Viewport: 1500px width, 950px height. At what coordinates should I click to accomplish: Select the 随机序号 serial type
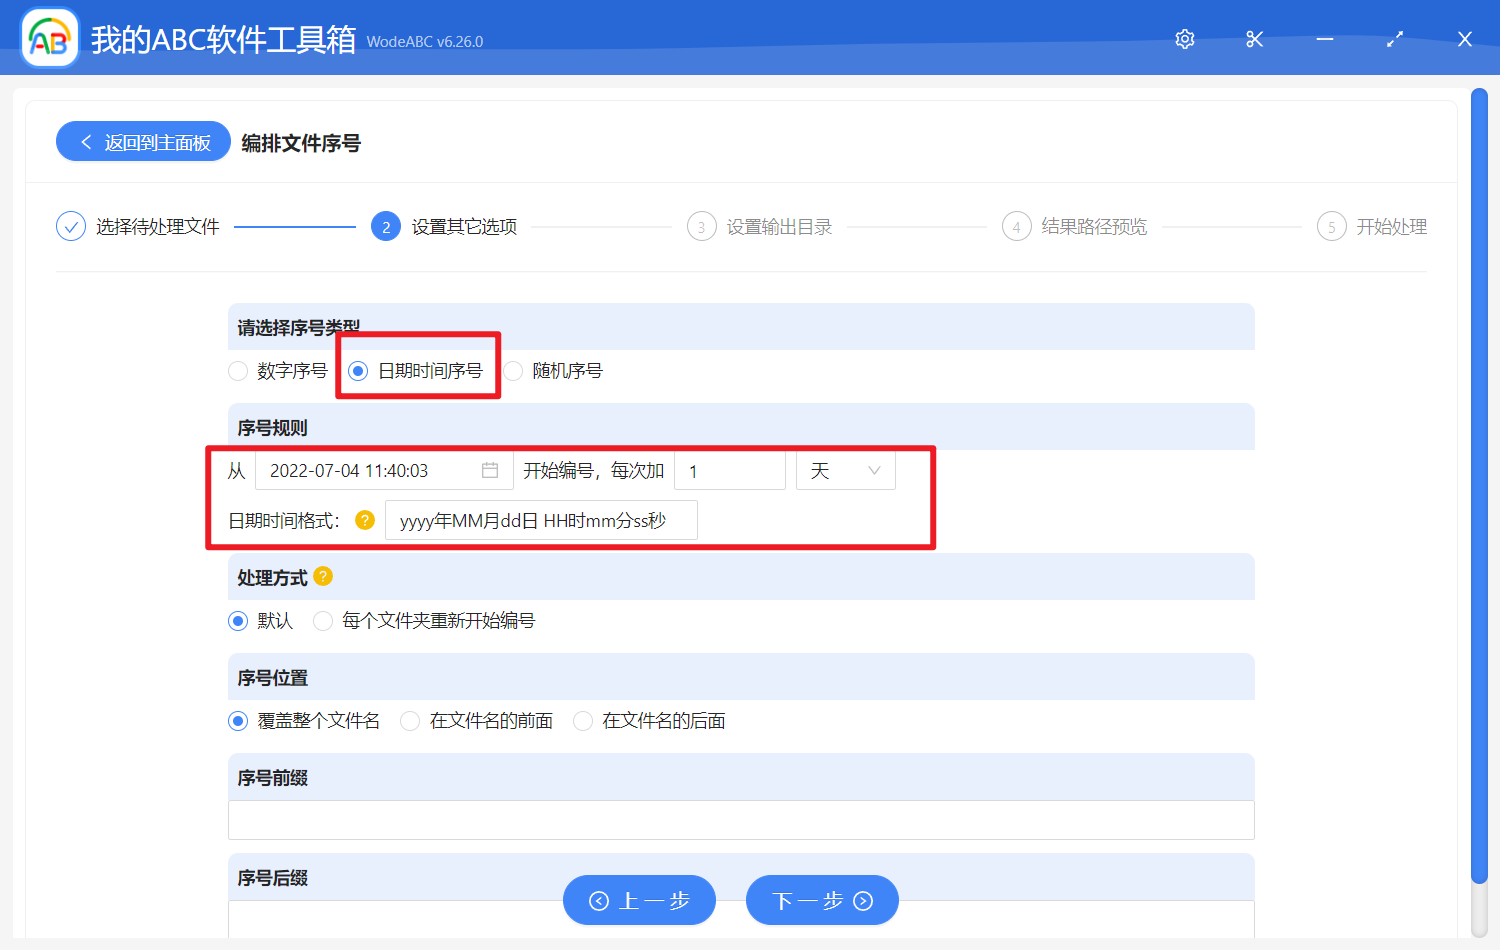pyautogui.click(x=513, y=370)
